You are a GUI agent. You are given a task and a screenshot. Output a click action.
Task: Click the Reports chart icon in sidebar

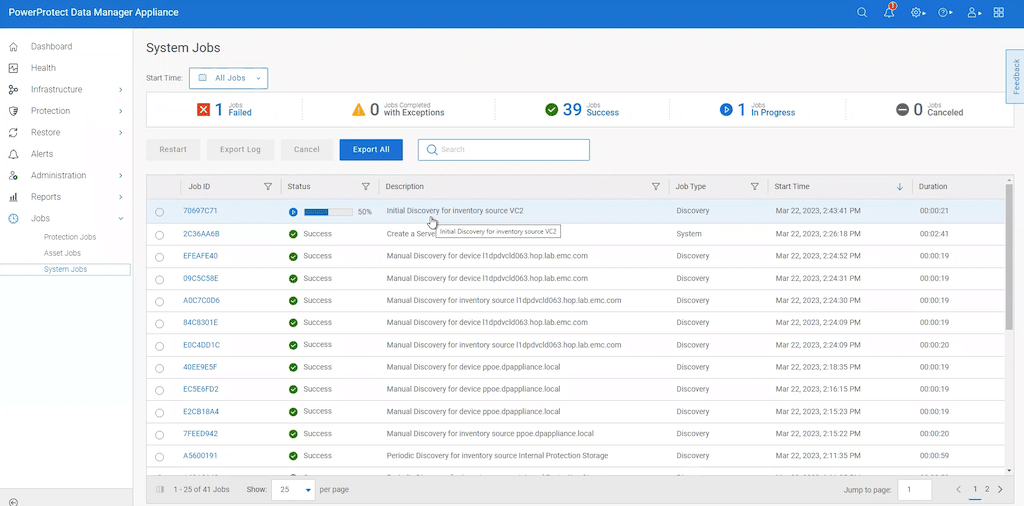(13, 197)
